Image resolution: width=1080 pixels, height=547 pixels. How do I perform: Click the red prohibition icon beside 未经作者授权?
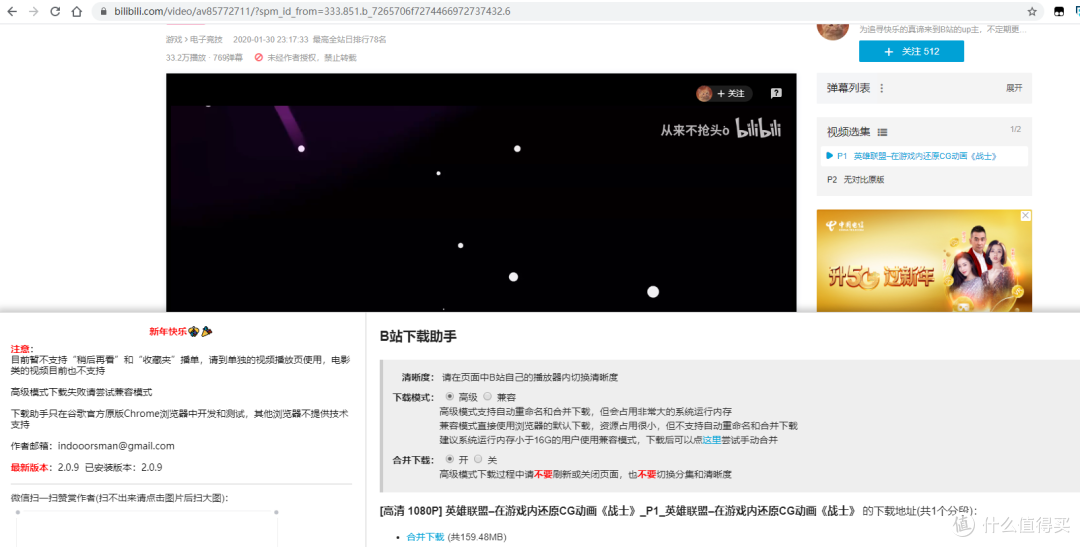[x=259, y=58]
